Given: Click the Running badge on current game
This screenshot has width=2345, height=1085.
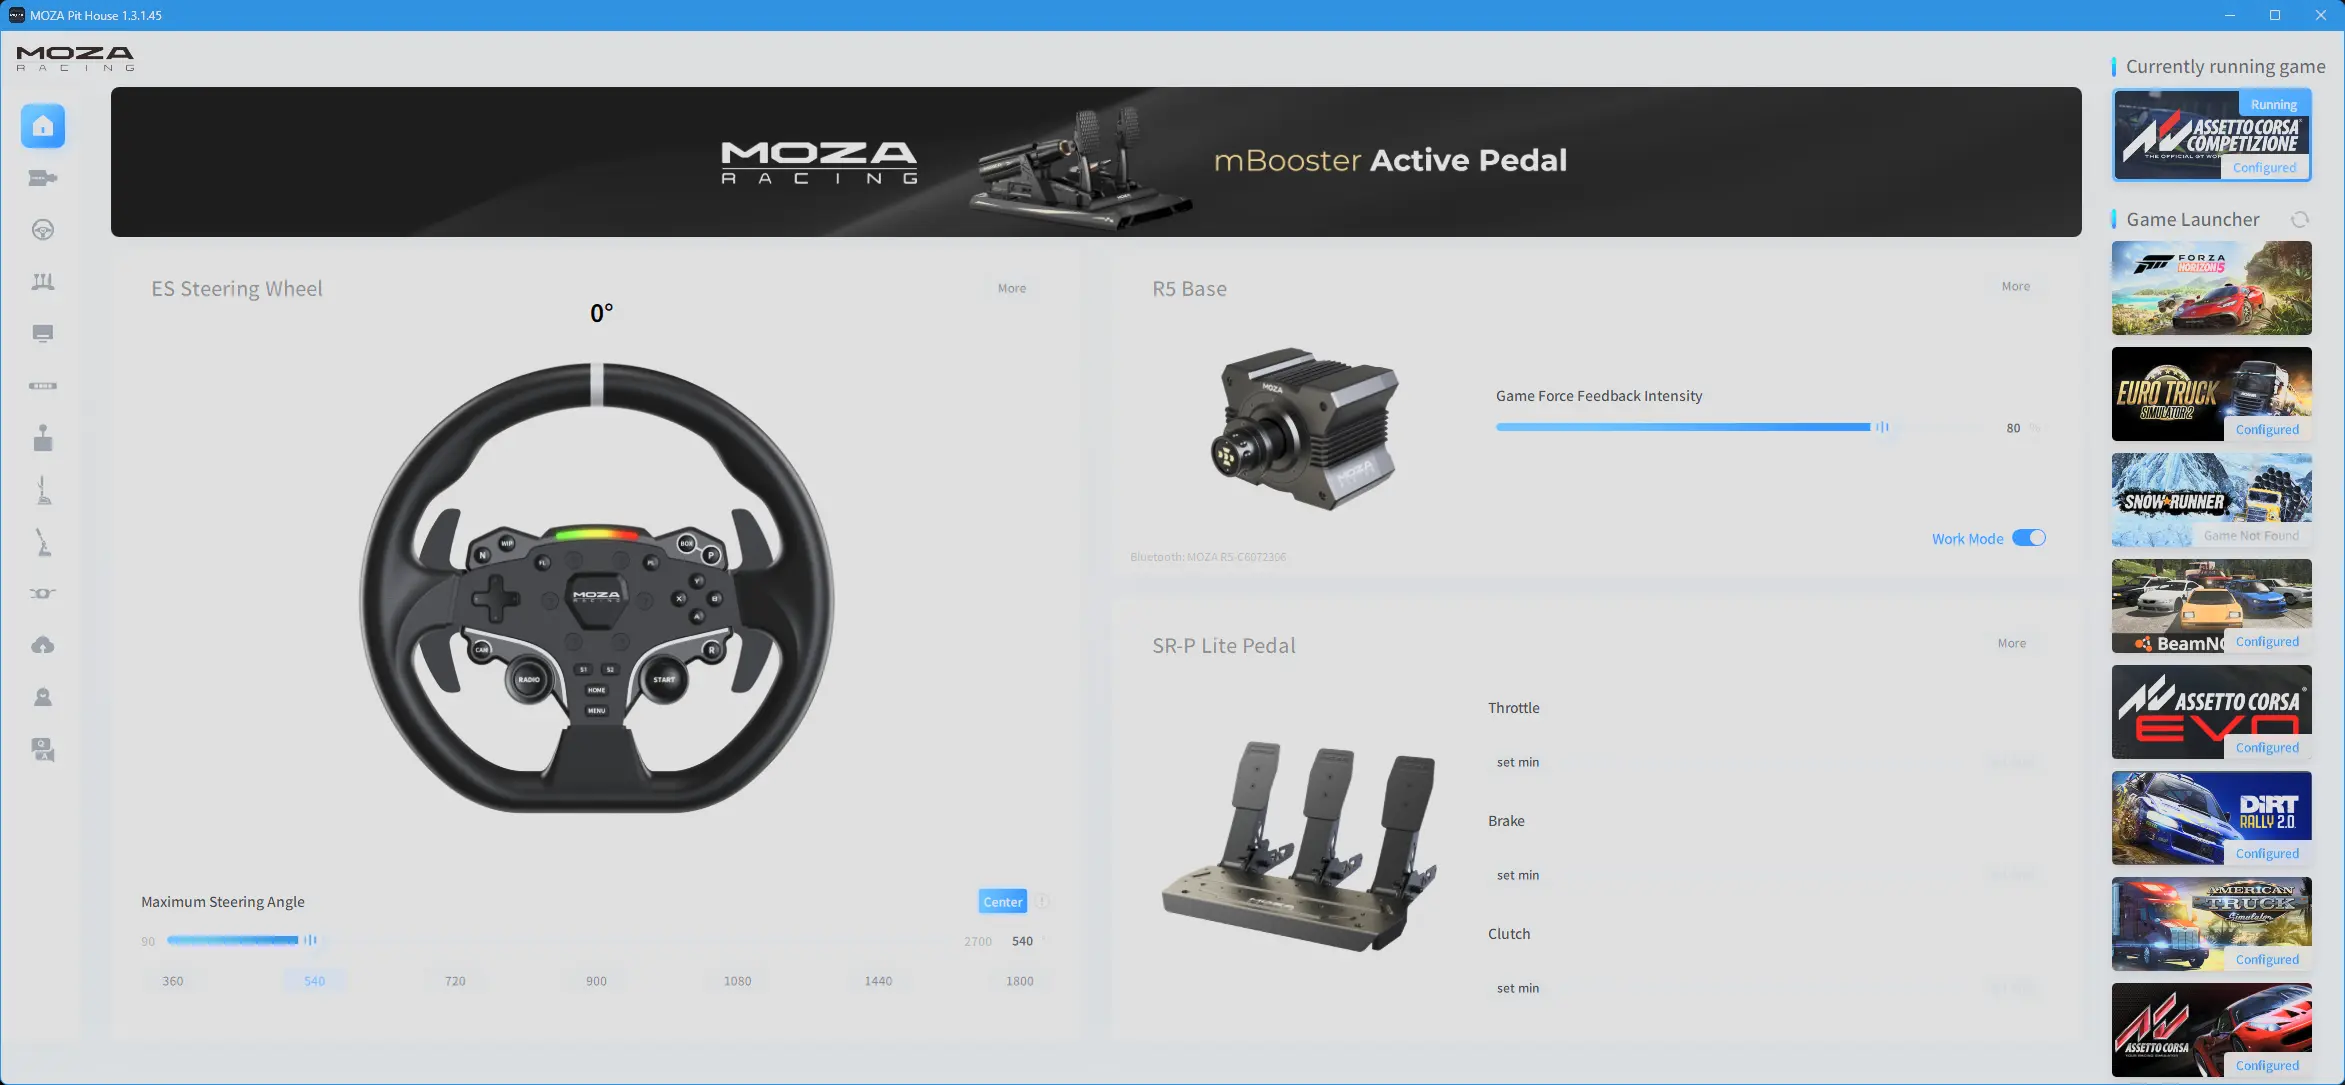Looking at the screenshot, I should point(2273,104).
